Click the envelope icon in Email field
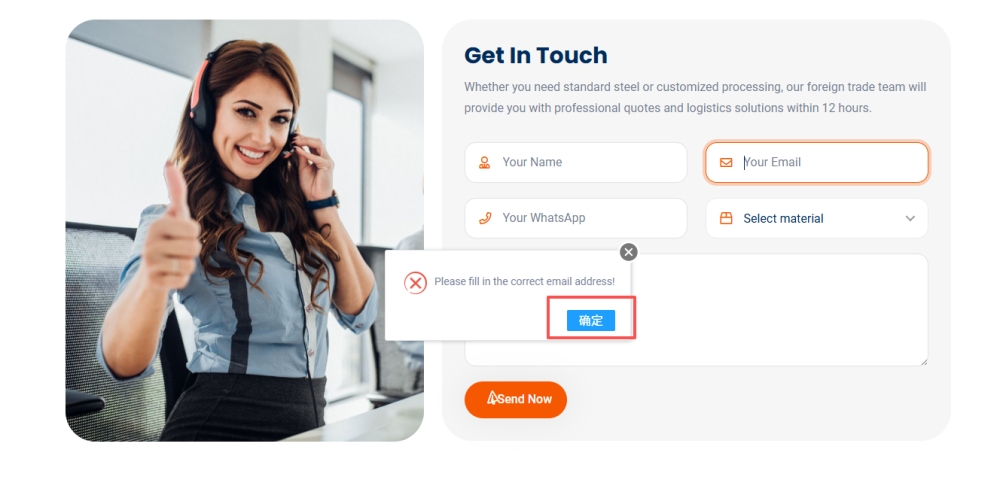1000x480 pixels. (726, 163)
